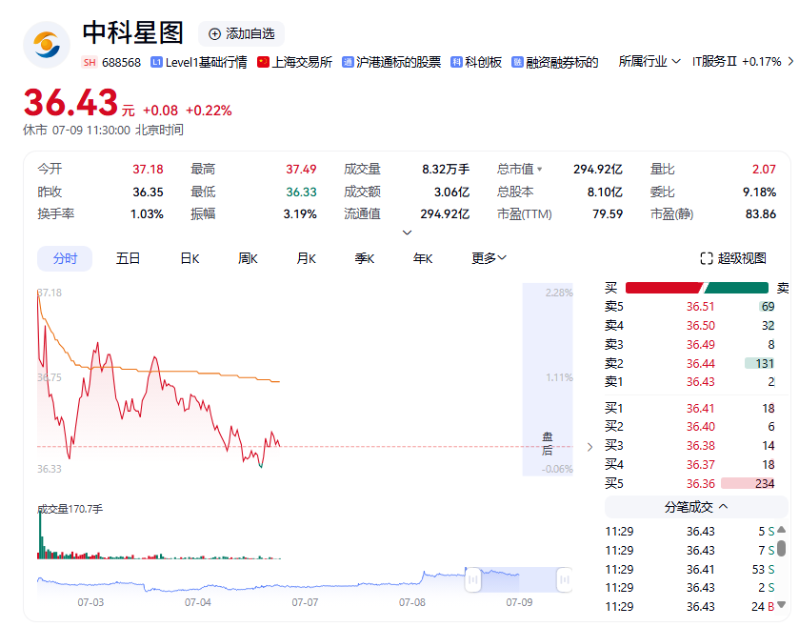This screenshot has width=799, height=627.
Task: Click red buy portion of 买卖 bar
Action: coord(664,288)
